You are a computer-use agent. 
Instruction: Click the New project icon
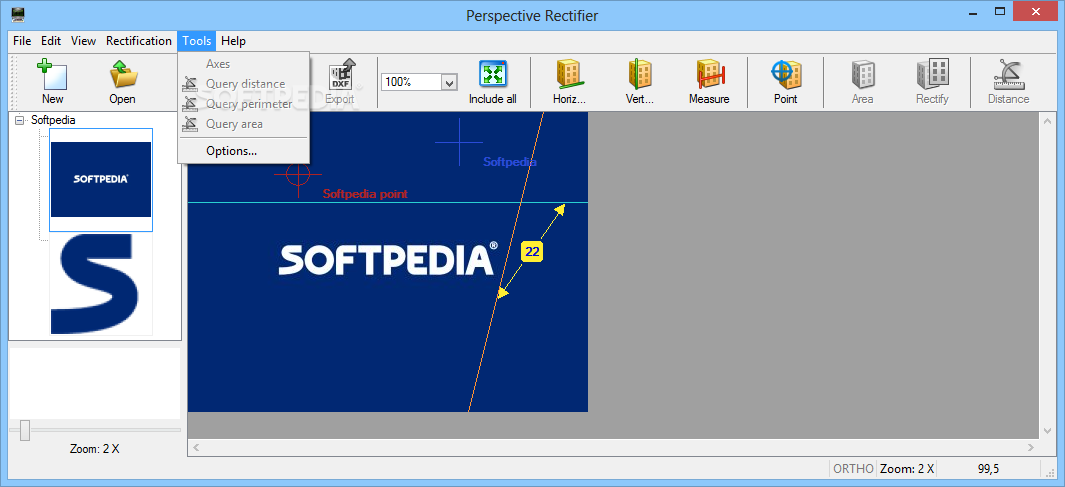[x=52, y=74]
